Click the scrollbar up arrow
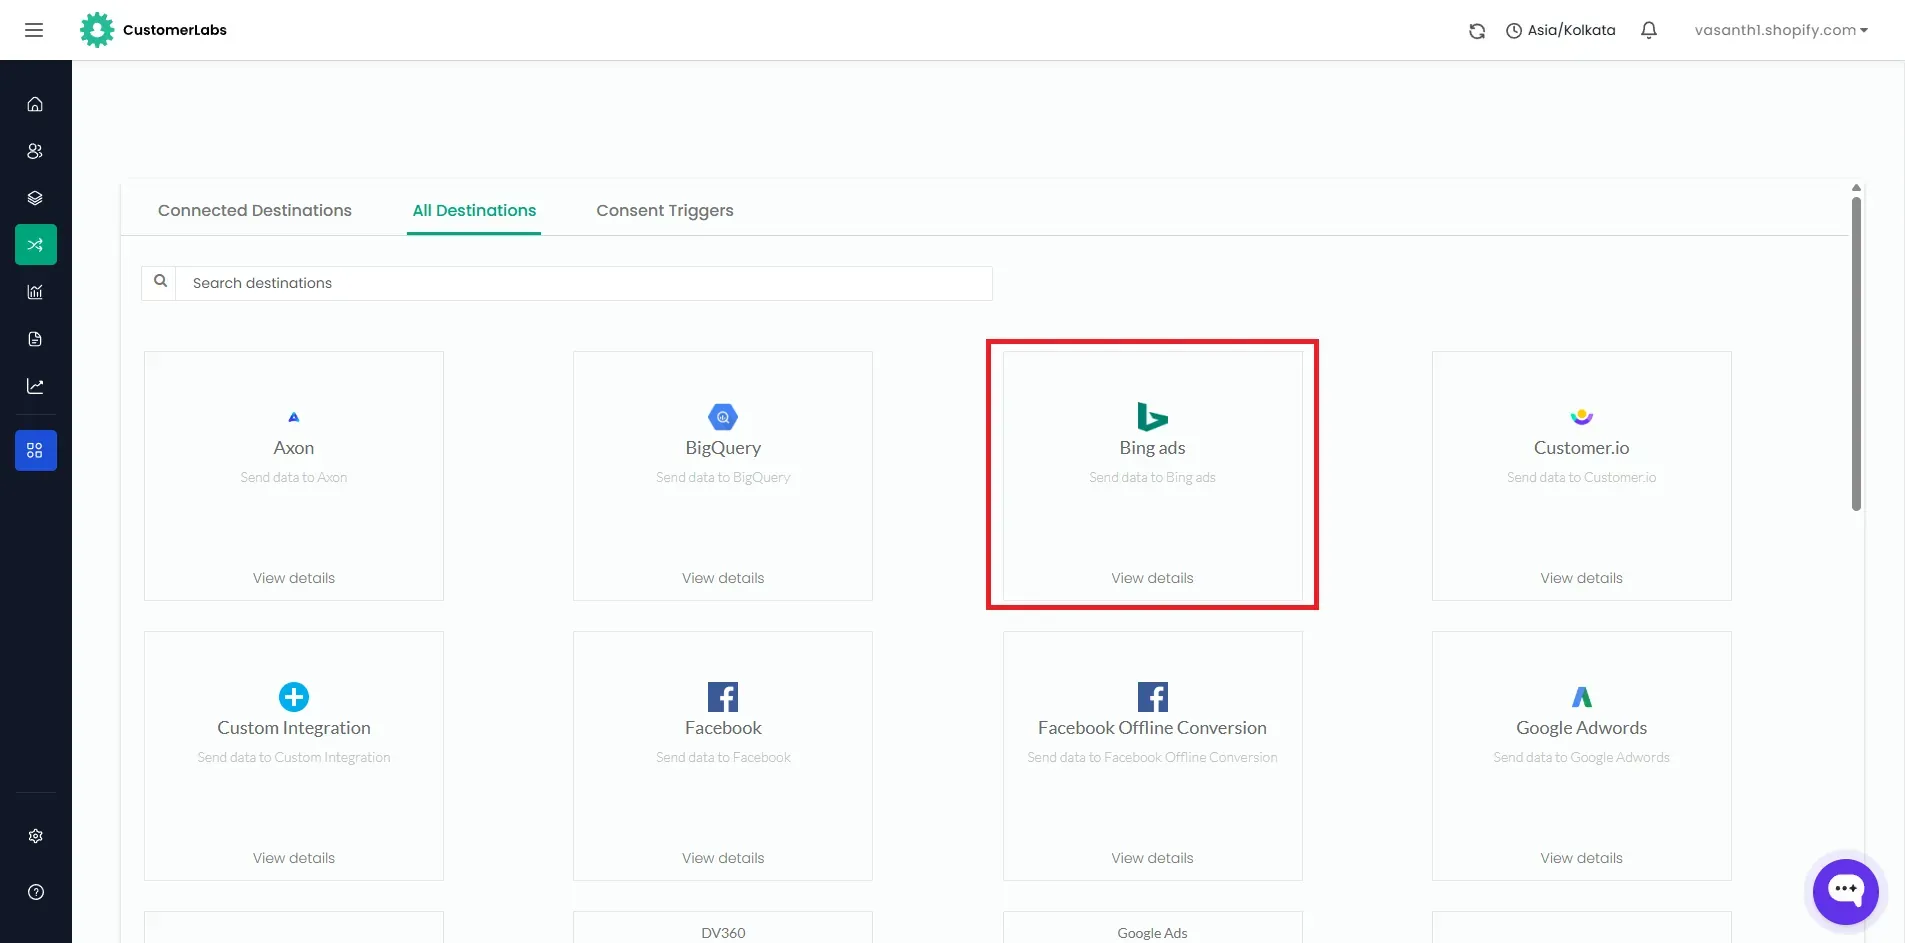 pyautogui.click(x=1856, y=188)
